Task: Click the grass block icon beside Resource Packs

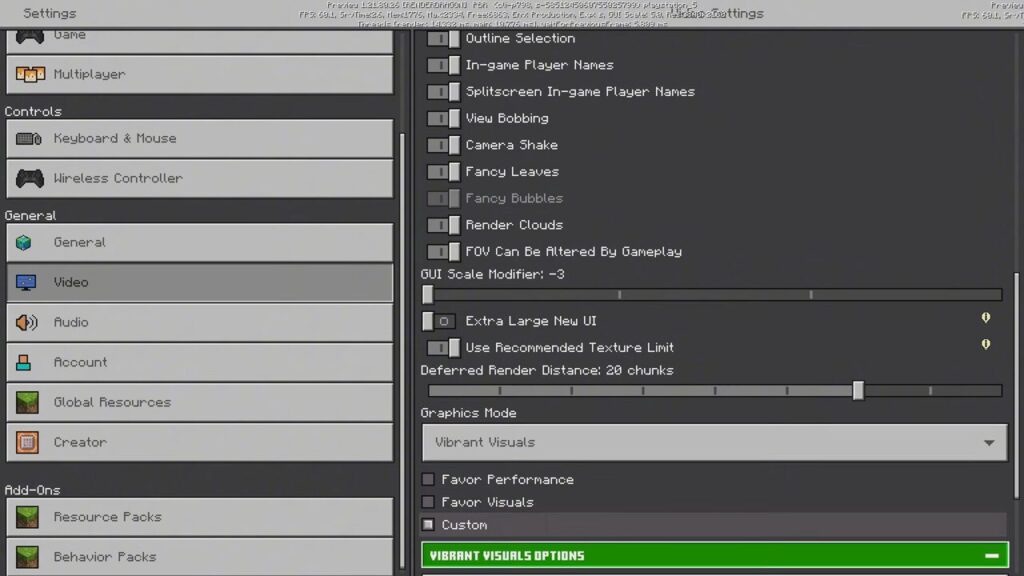Action: (27, 517)
